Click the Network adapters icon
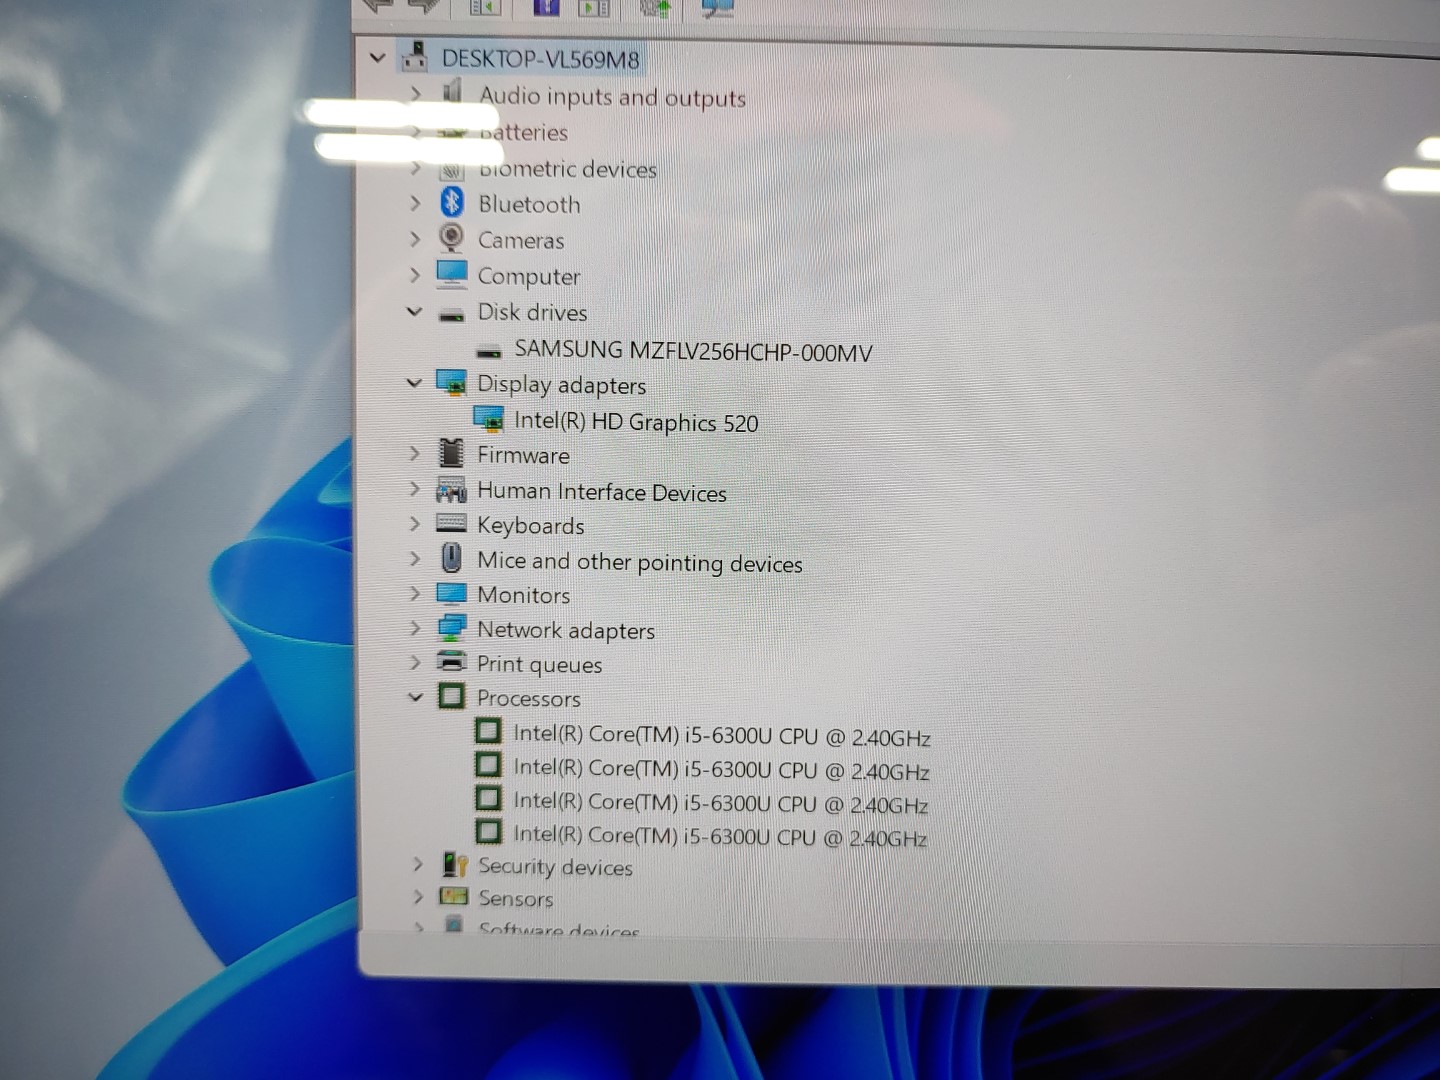Viewport: 1440px width, 1080px height. pos(452,628)
